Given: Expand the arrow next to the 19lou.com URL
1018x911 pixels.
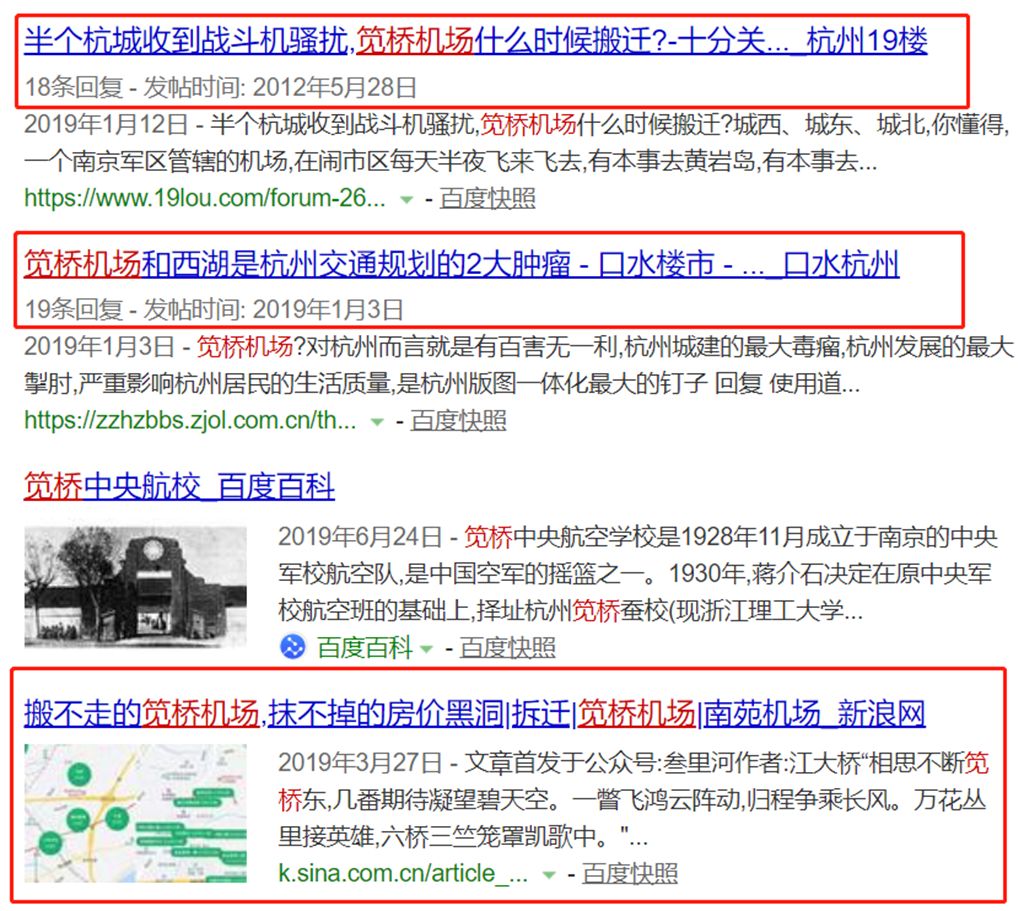Looking at the screenshot, I should [406, 199].
